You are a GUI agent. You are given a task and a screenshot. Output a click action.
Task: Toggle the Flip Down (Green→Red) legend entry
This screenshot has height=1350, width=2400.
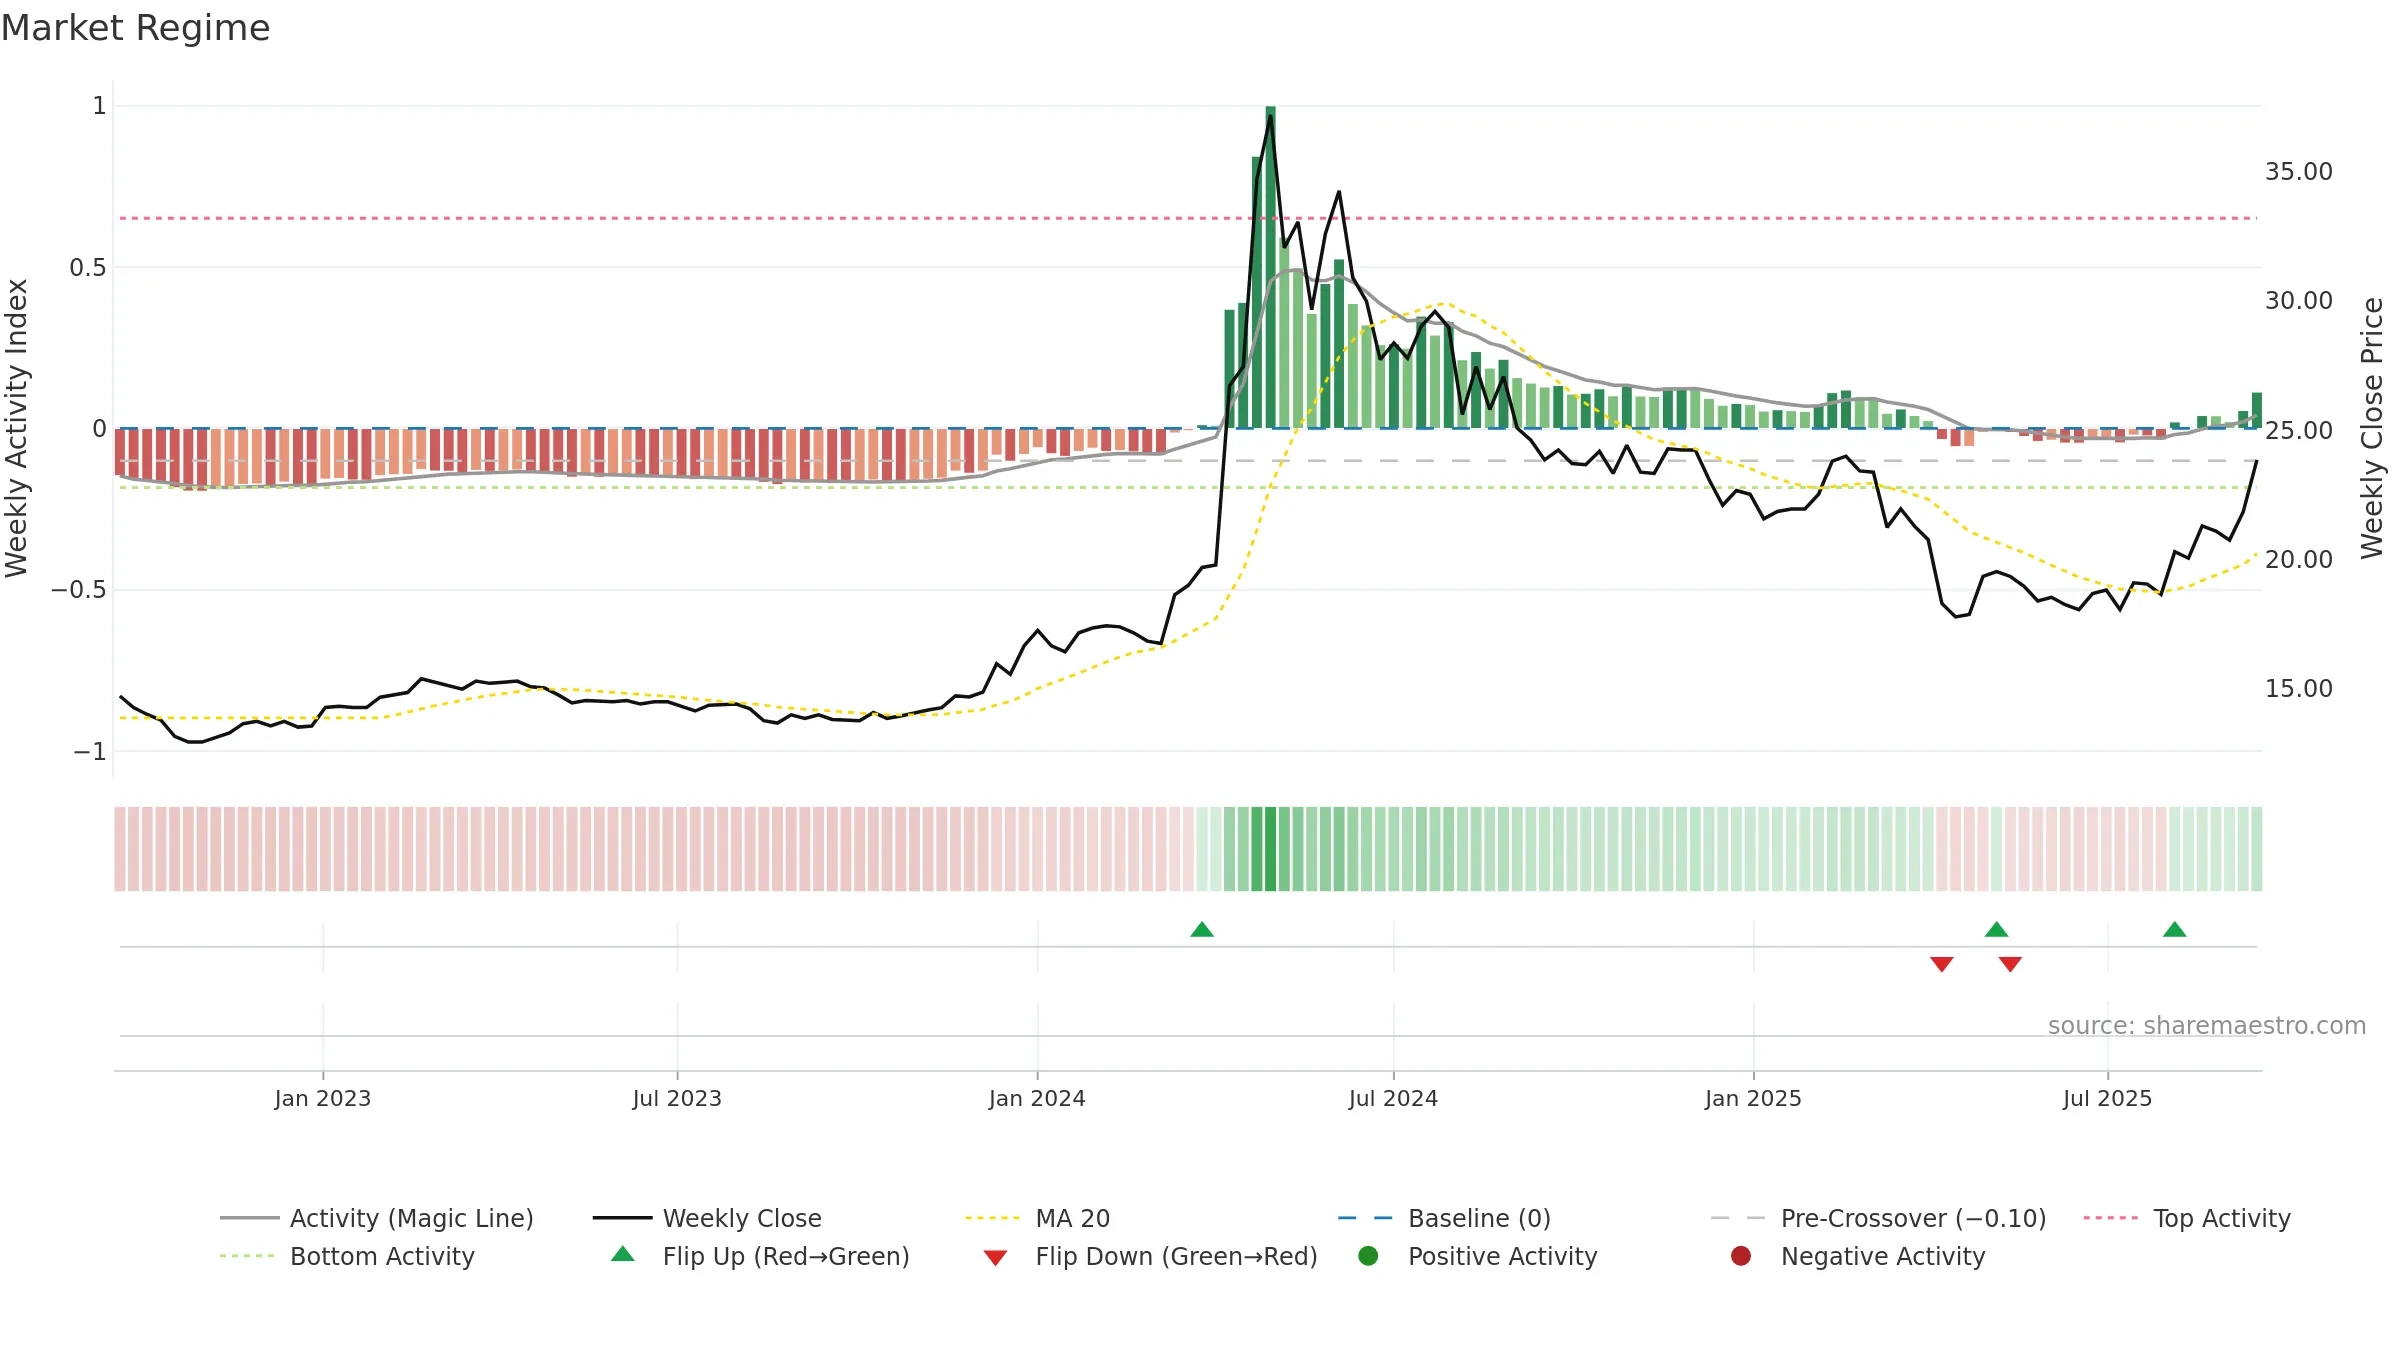pyautogui.click(x=1150, y=1256)
